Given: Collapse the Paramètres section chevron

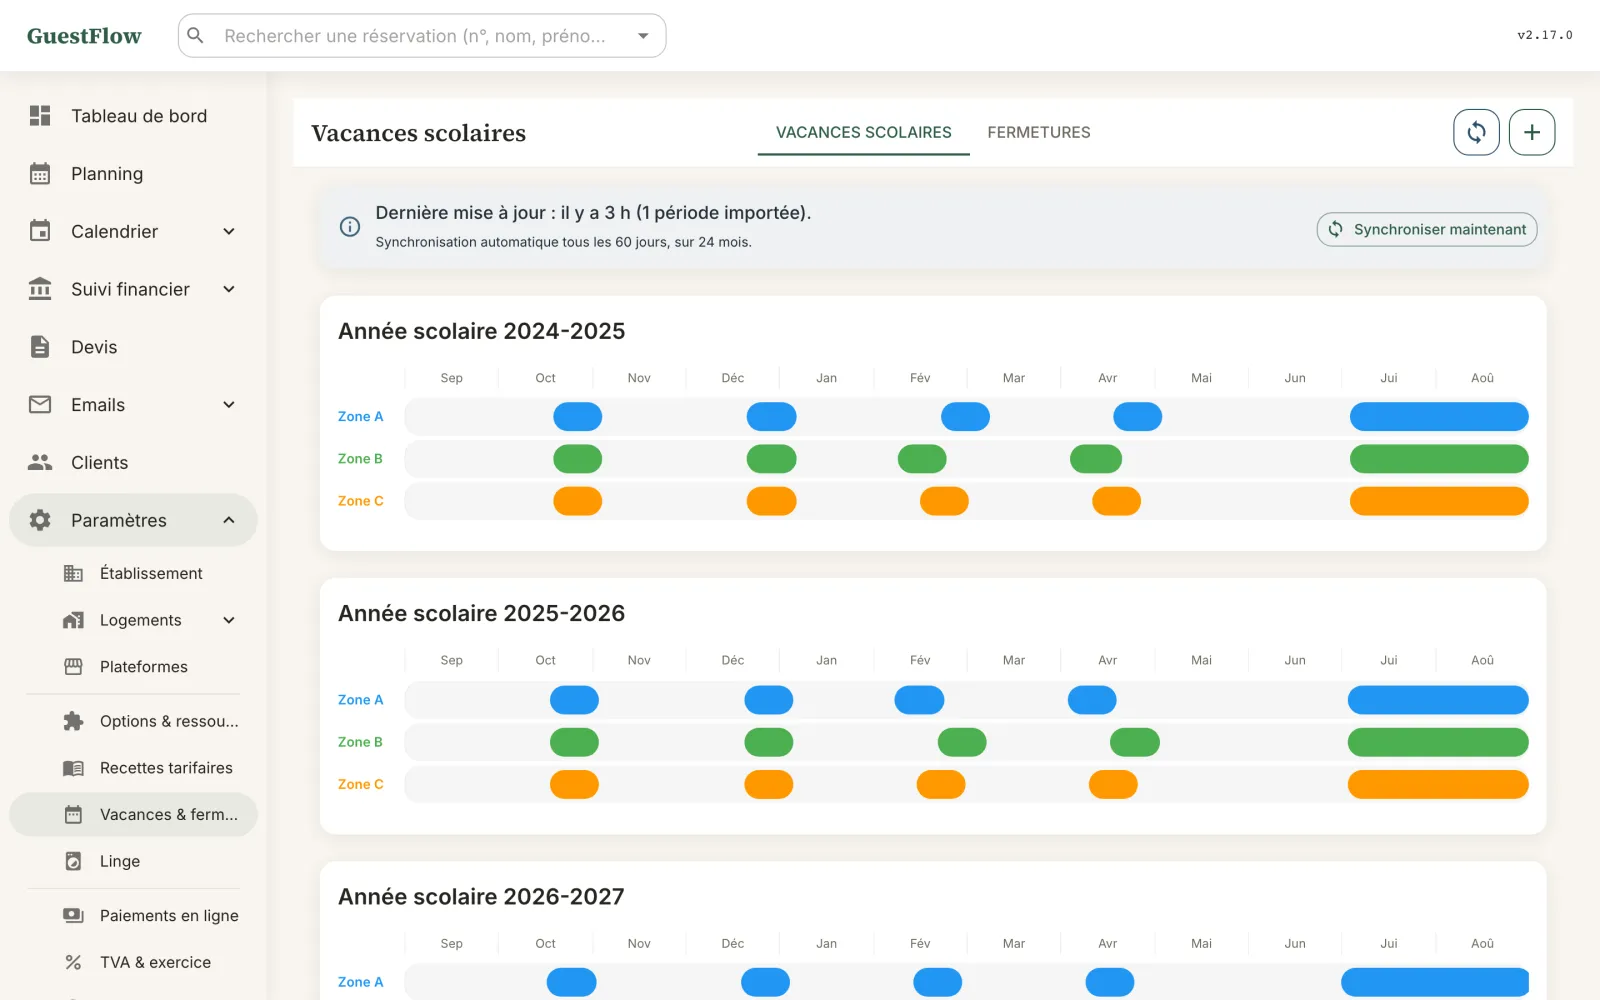Looking at the screenshot, I should 229,520.
